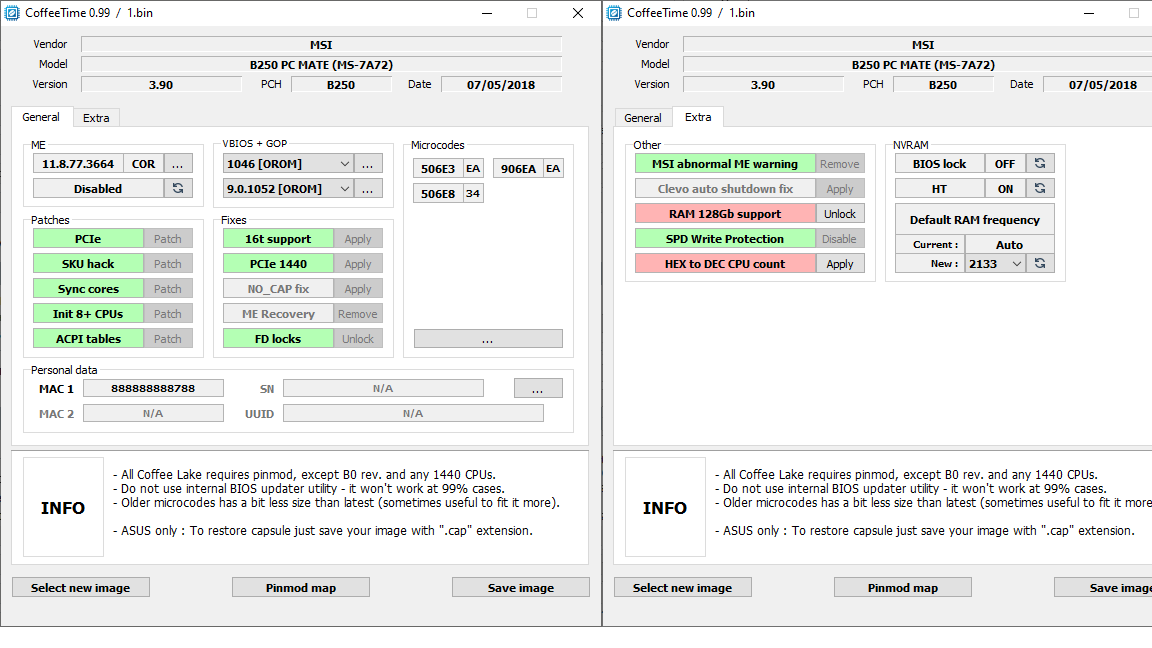Click Patch button for Sync cores

[168, 289]
